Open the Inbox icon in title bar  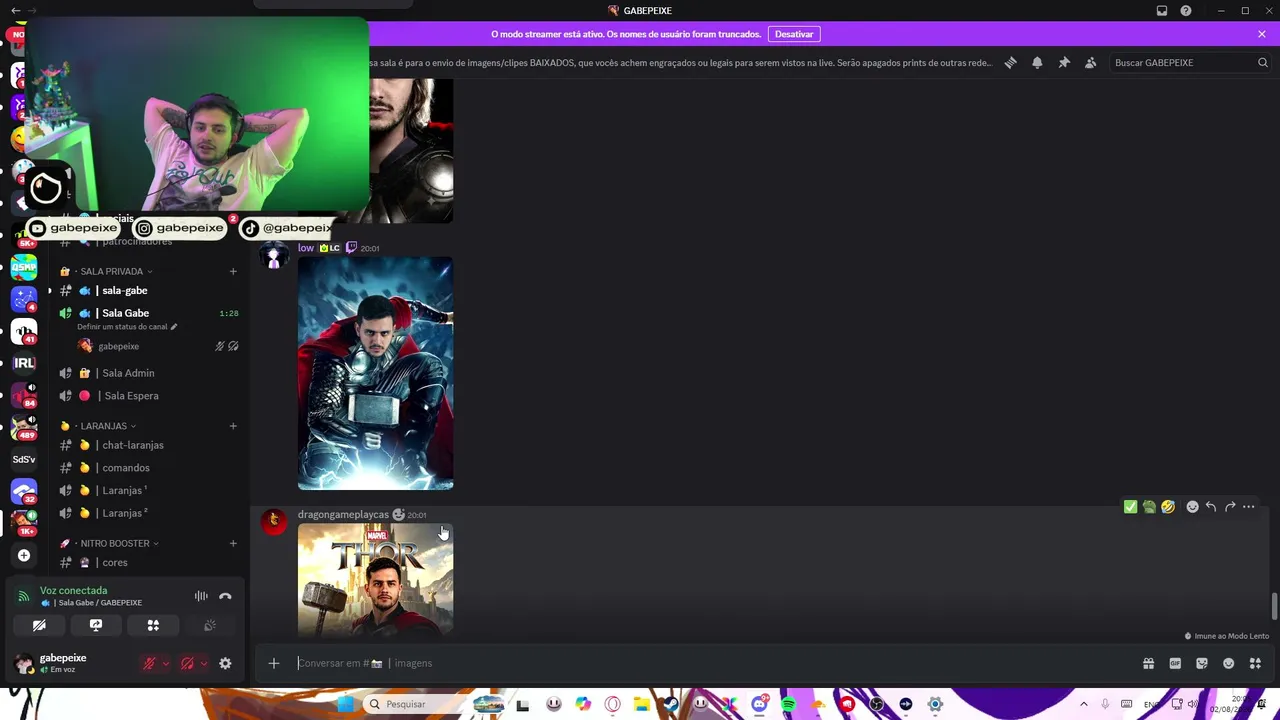click(x=1162, y=11)
